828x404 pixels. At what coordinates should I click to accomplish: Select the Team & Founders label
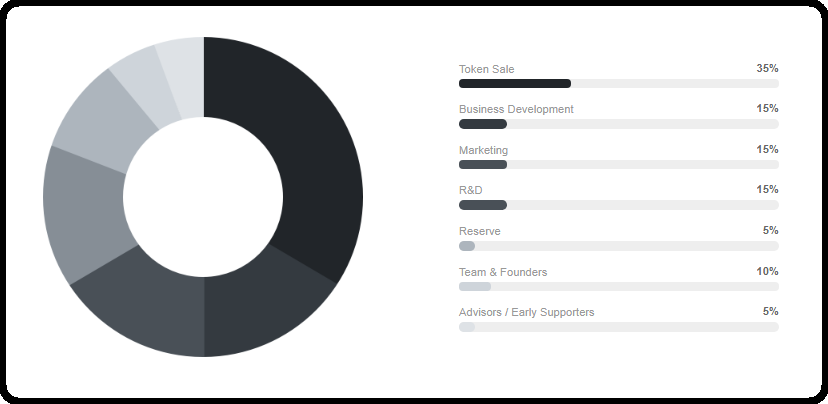click(503, 272)
